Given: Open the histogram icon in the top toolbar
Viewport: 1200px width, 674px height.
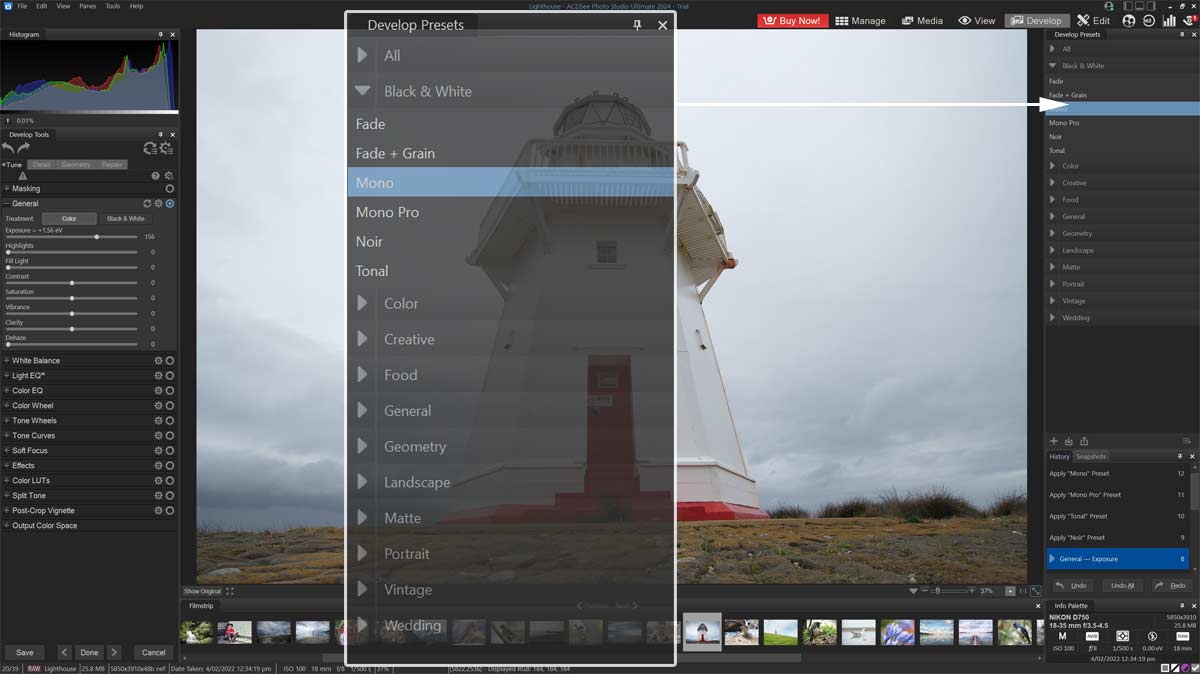Looking at the screenshot, I should [x=1170, y=20].
